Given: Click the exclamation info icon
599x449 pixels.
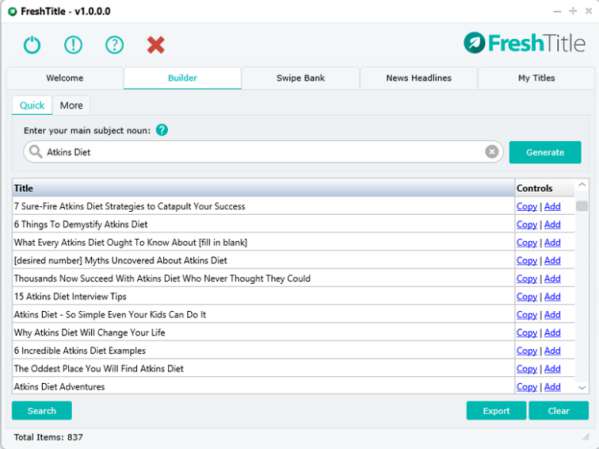Looking at the screenshot, I should pos(73,45).
